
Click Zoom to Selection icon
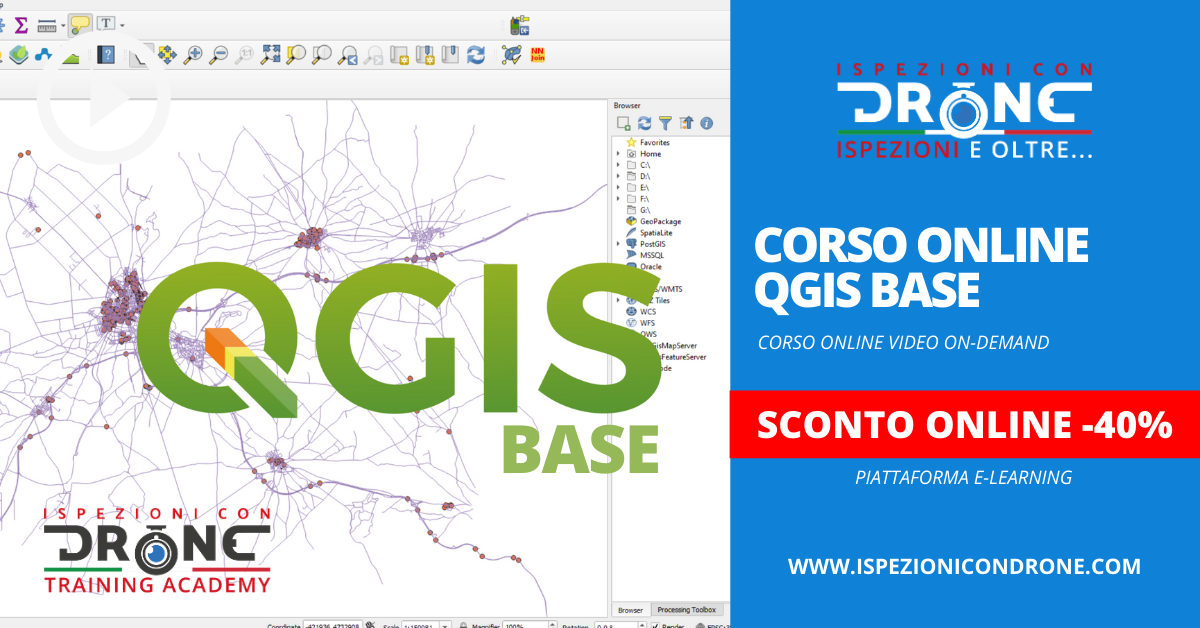[296, 54]
